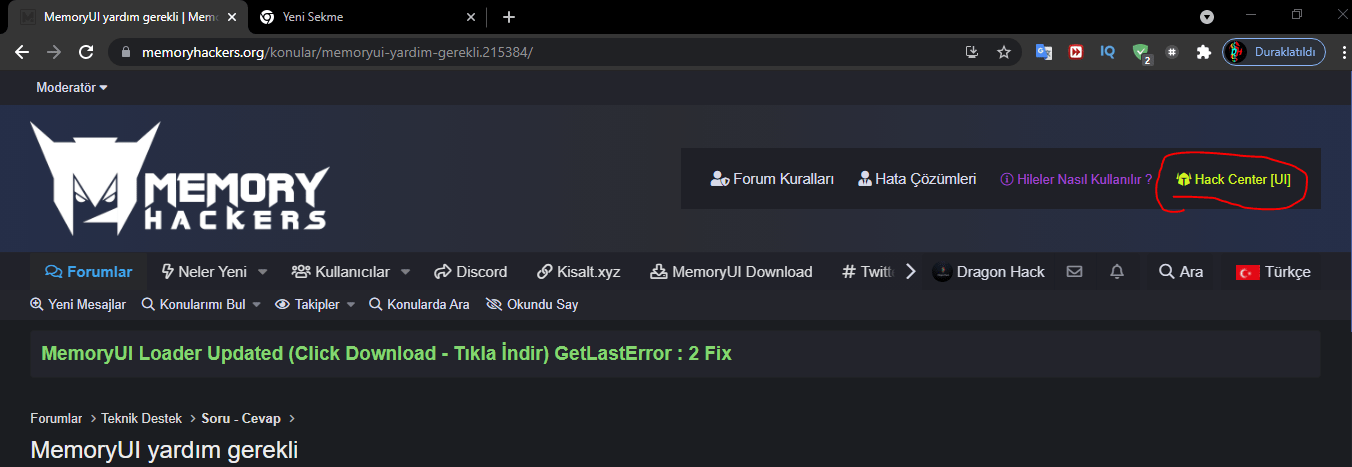The height and width of the screenshot is (467, 1352).
Task: Open the Extensions puzzle piece menu
Action: click(1204, 51)
